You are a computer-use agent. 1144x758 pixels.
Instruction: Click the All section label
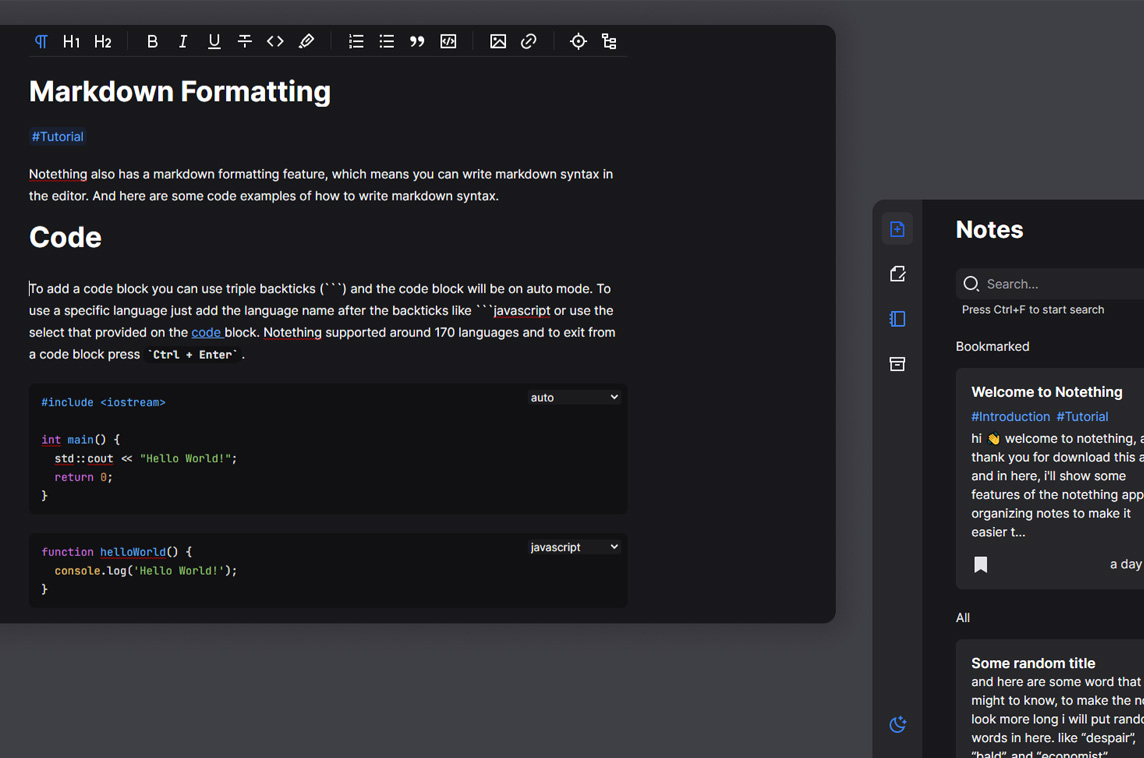tap(962, 618)
